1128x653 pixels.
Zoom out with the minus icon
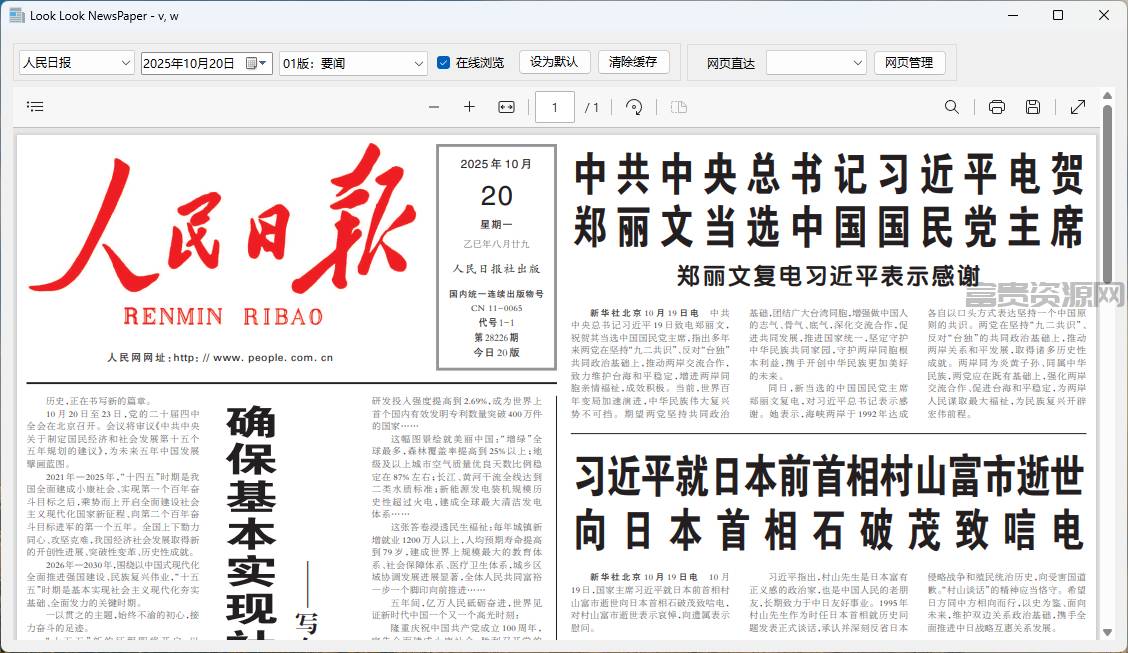point(434,107)
